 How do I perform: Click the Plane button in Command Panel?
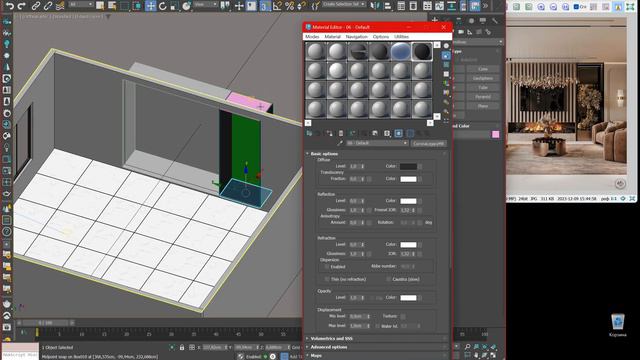coord(483,106)
